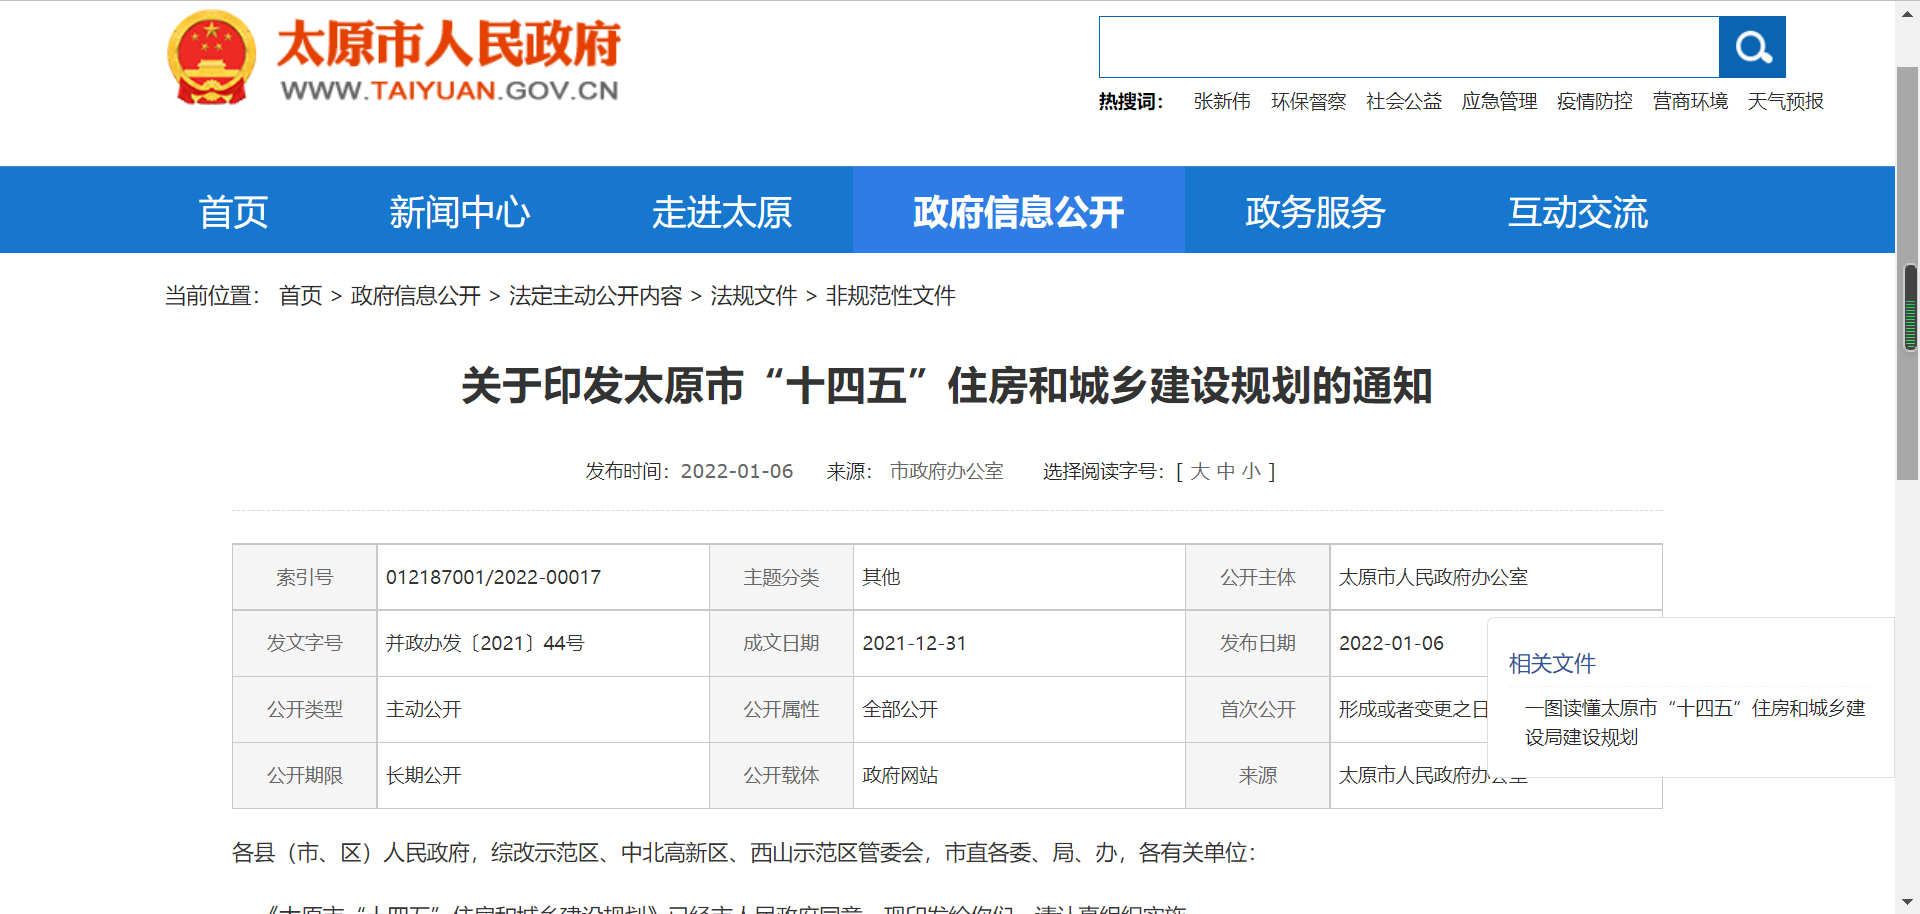Open 法定主动公开内容 breadcrumb link
The image size is (1920, 914).
tap(595, 296)
